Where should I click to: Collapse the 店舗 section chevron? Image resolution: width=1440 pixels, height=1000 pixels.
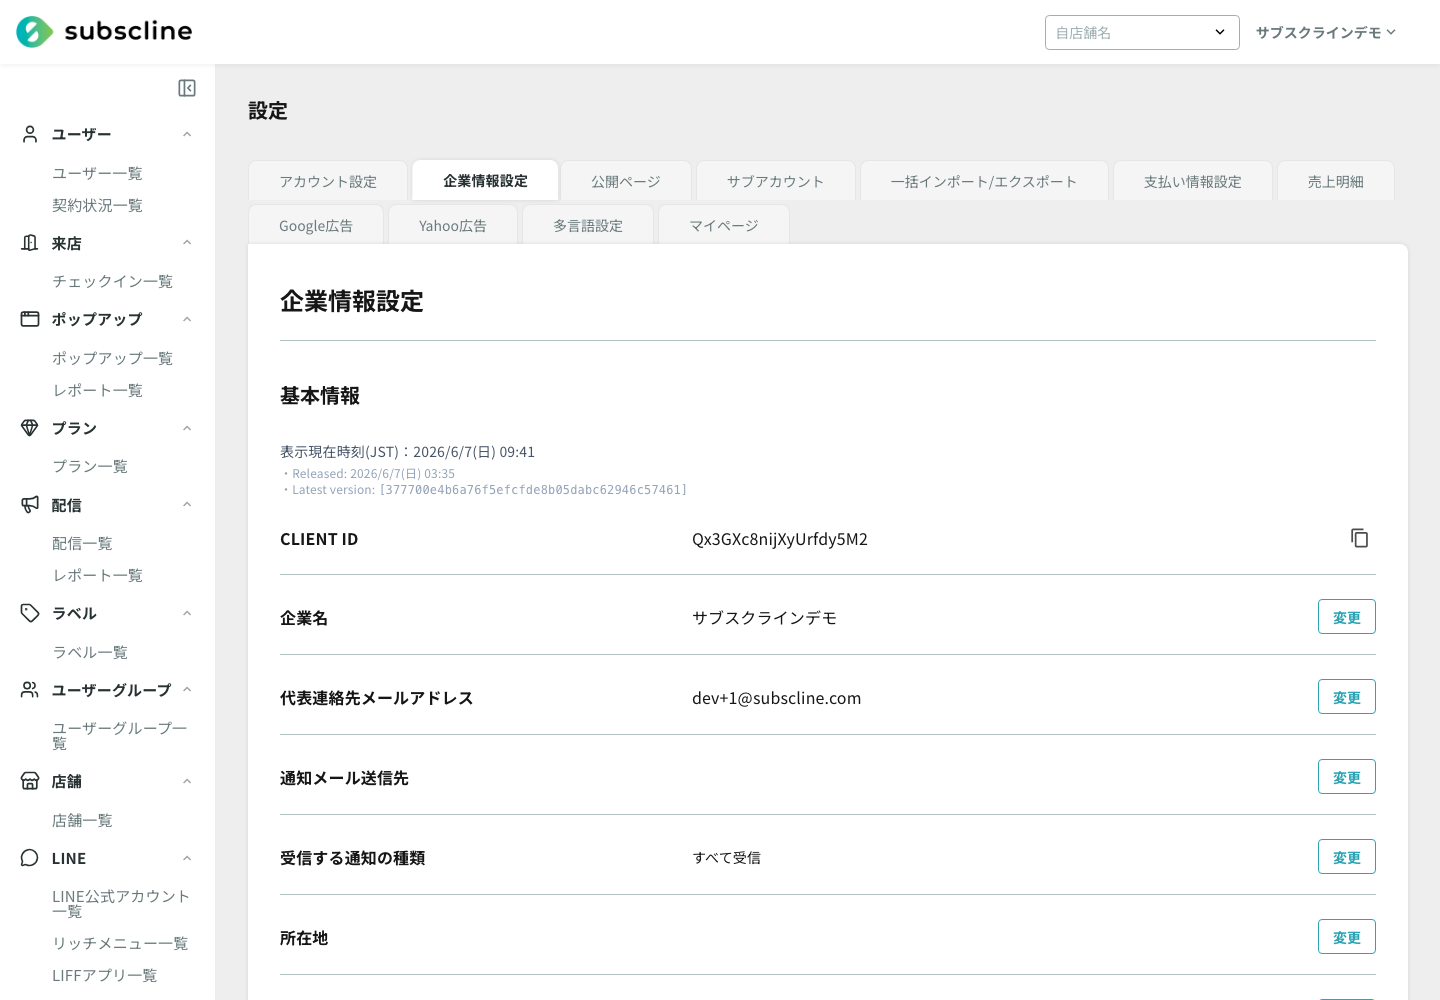tap(187, 781)
